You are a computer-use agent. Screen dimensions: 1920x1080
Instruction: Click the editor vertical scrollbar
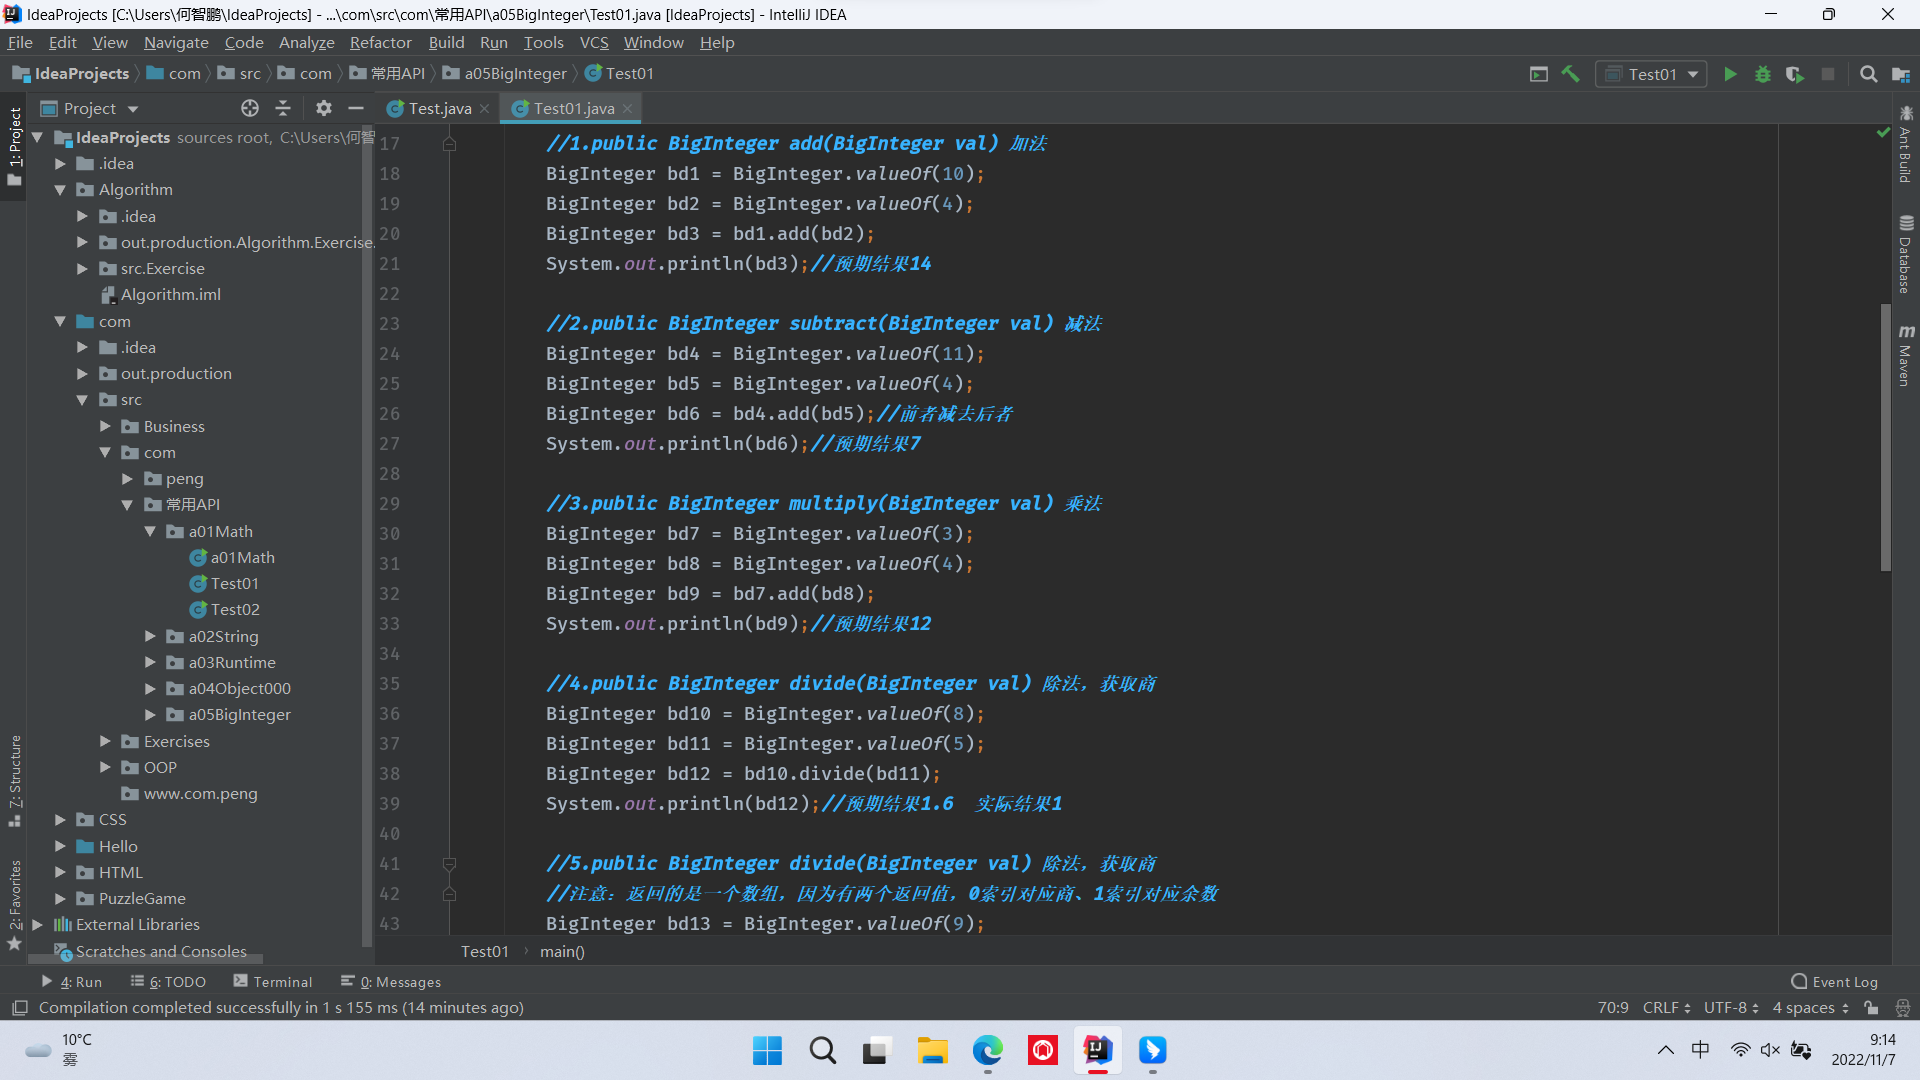pos(1885,435)
